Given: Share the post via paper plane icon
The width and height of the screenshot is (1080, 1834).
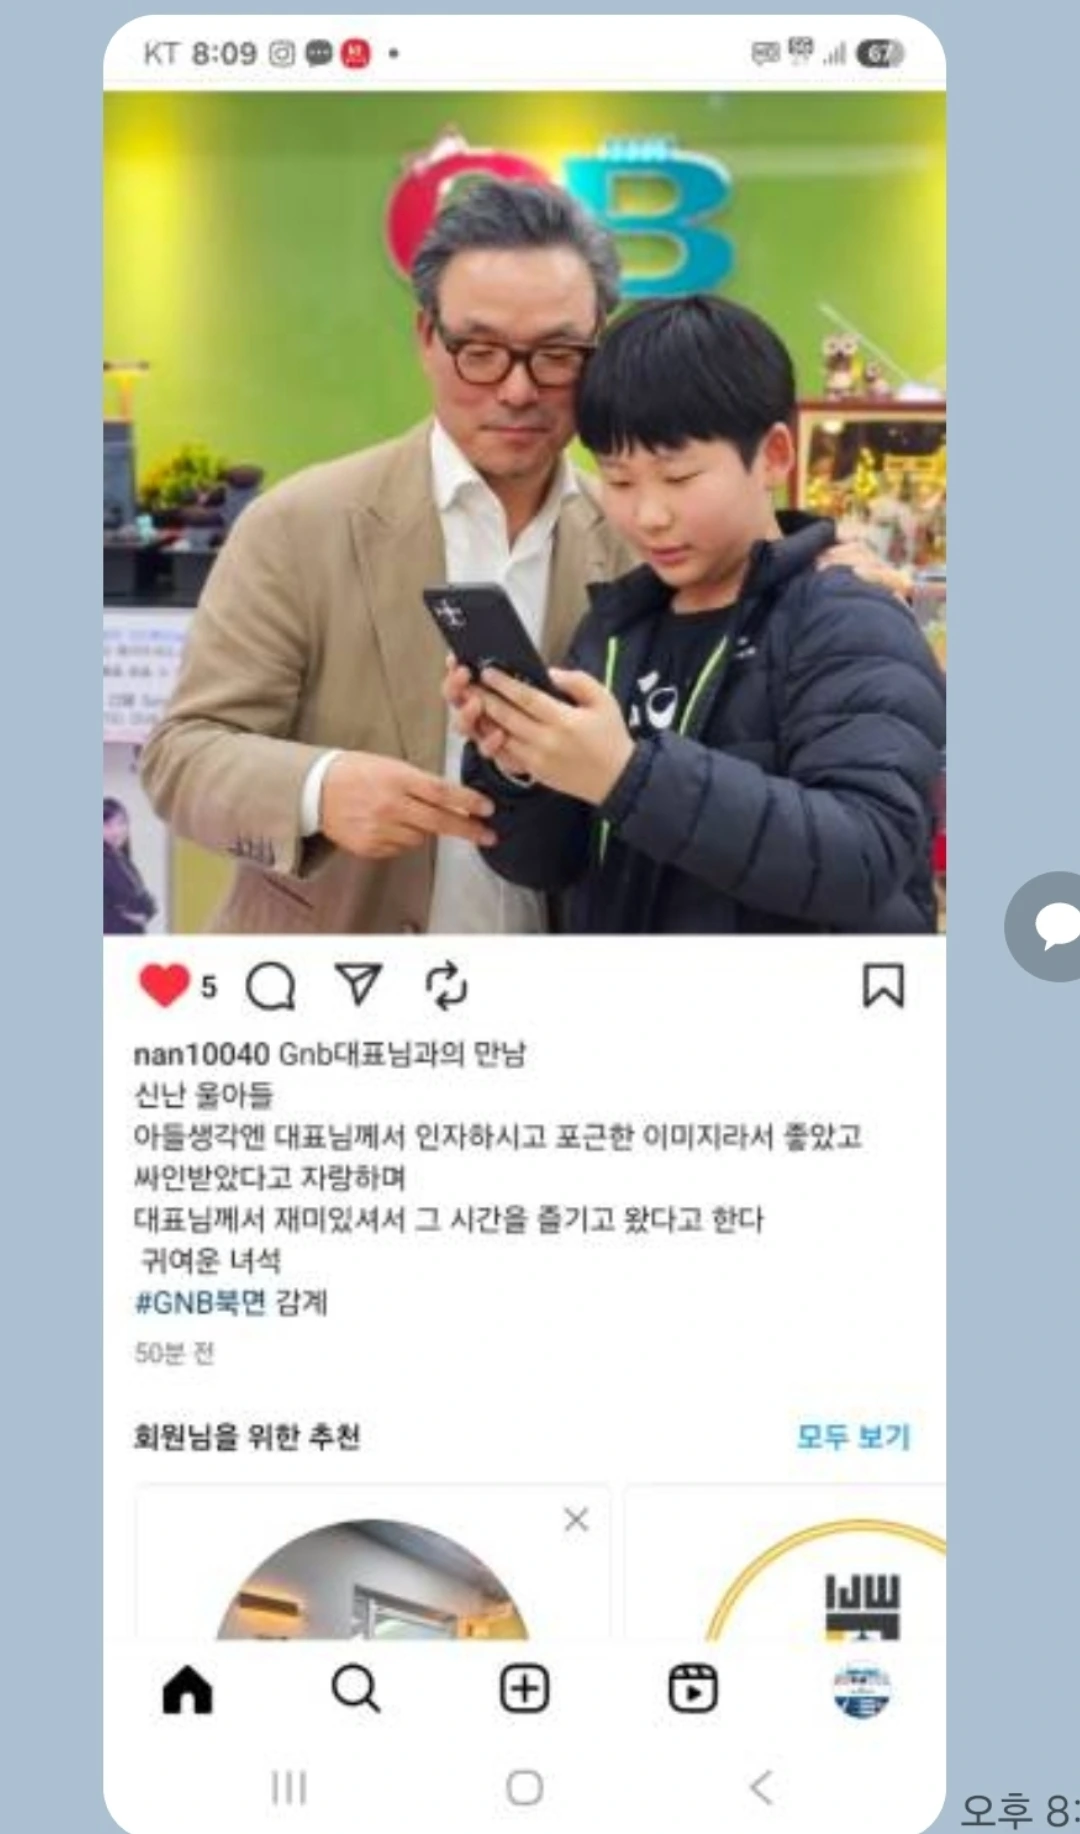Looking at the screenshot, I should point(358,984).
